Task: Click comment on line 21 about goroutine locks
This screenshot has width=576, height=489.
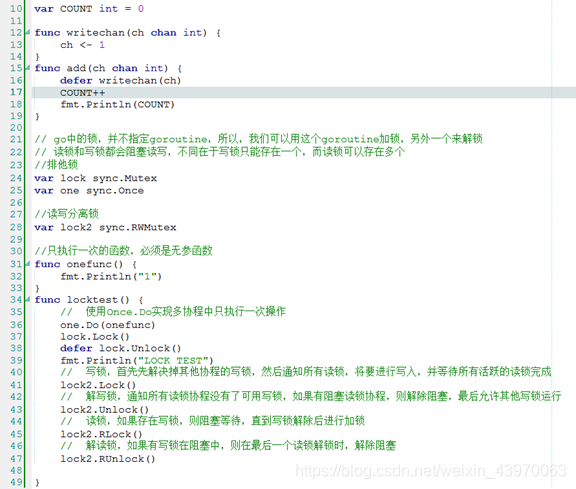Action: [x=259, y=139]
